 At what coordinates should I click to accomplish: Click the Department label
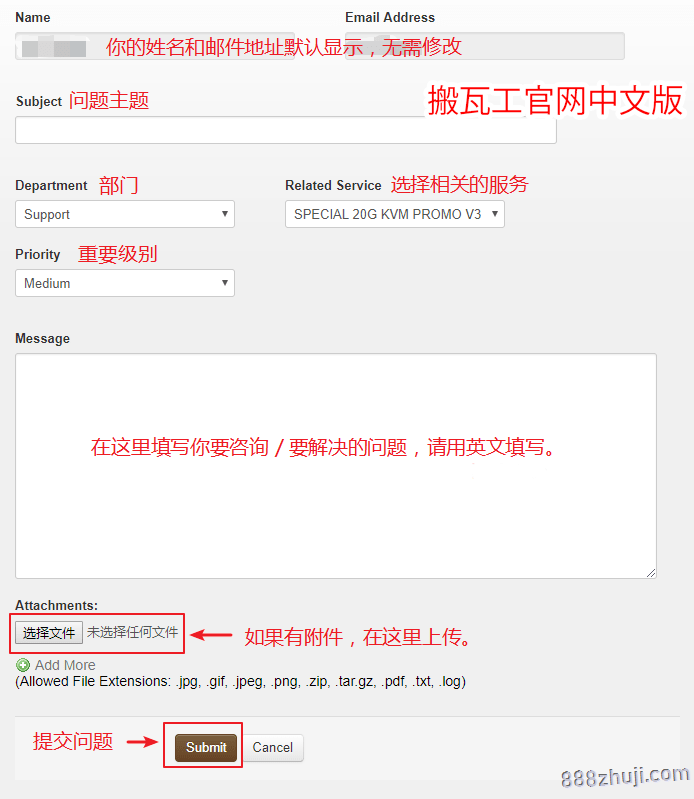point(51,185)
